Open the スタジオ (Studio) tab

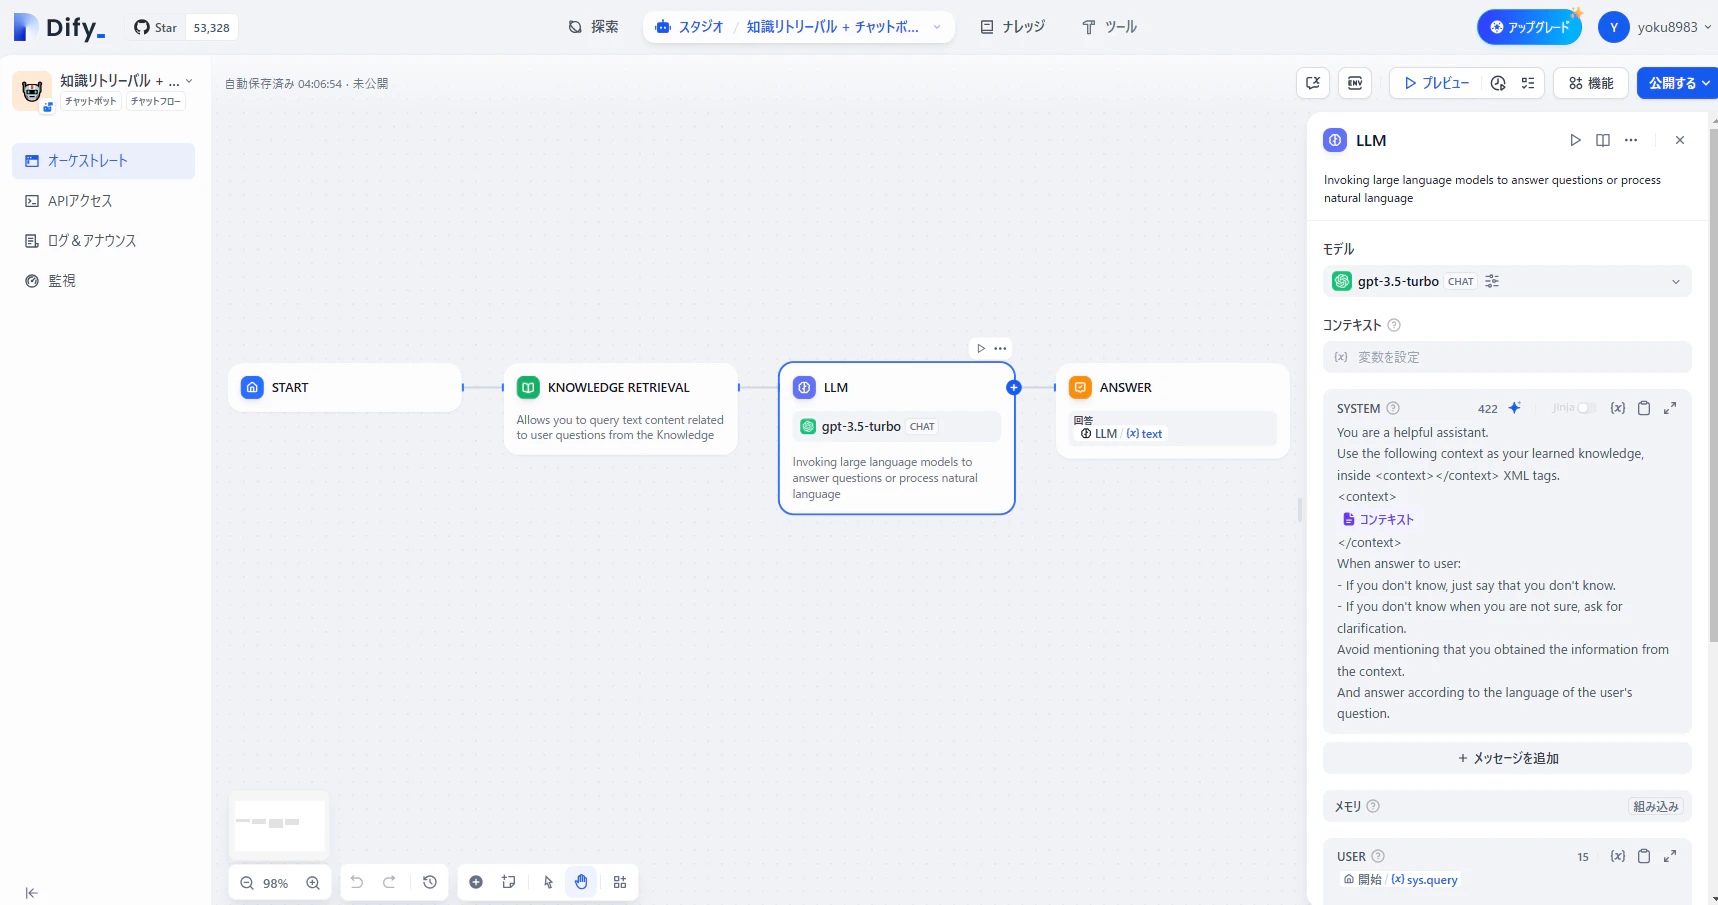pyautogui.click(x=690, y=27)
